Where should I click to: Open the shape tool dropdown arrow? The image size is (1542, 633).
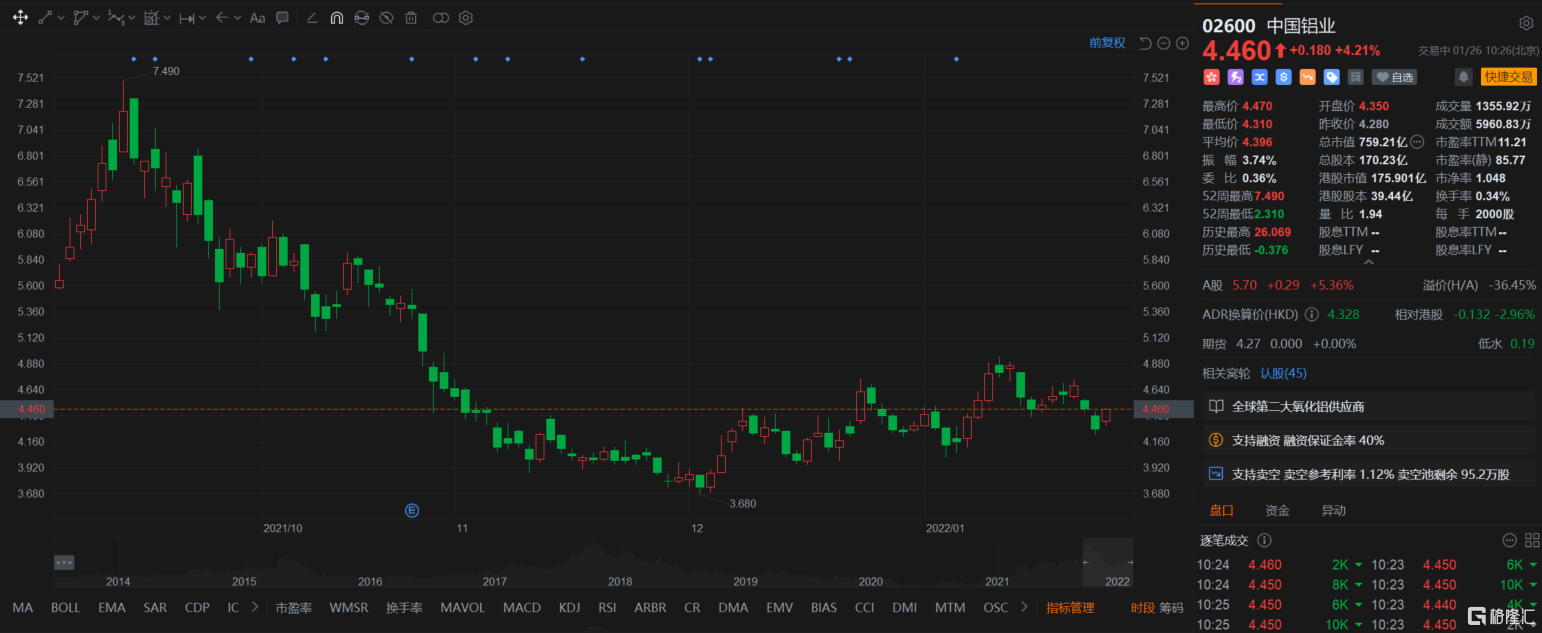coord(97,18)
